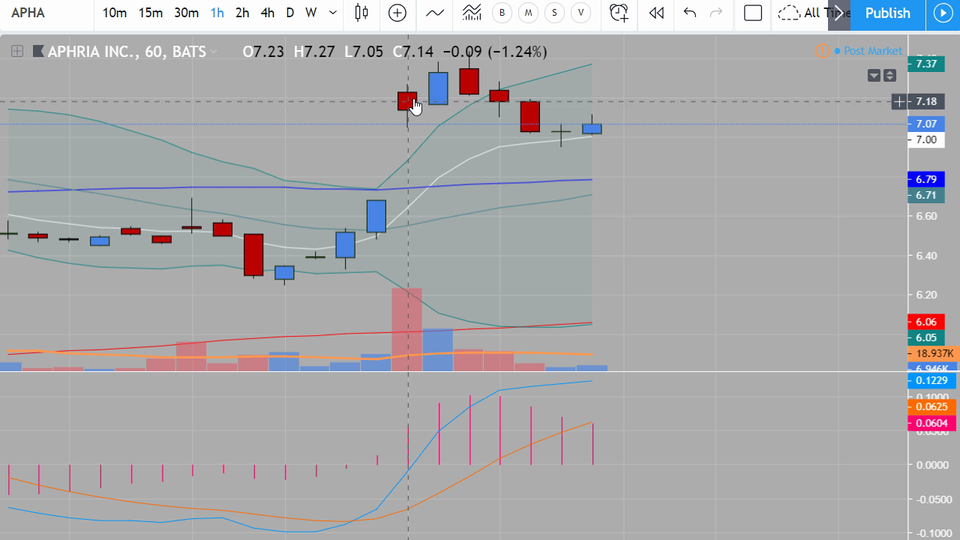Open the candlestick chart style selector

point(361,13)
